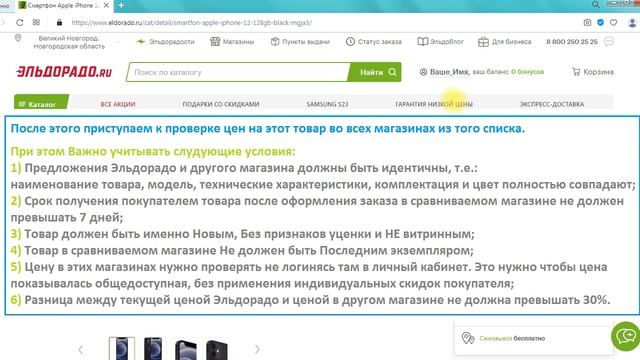Open the green online chat support button

[x=626, y=336]
